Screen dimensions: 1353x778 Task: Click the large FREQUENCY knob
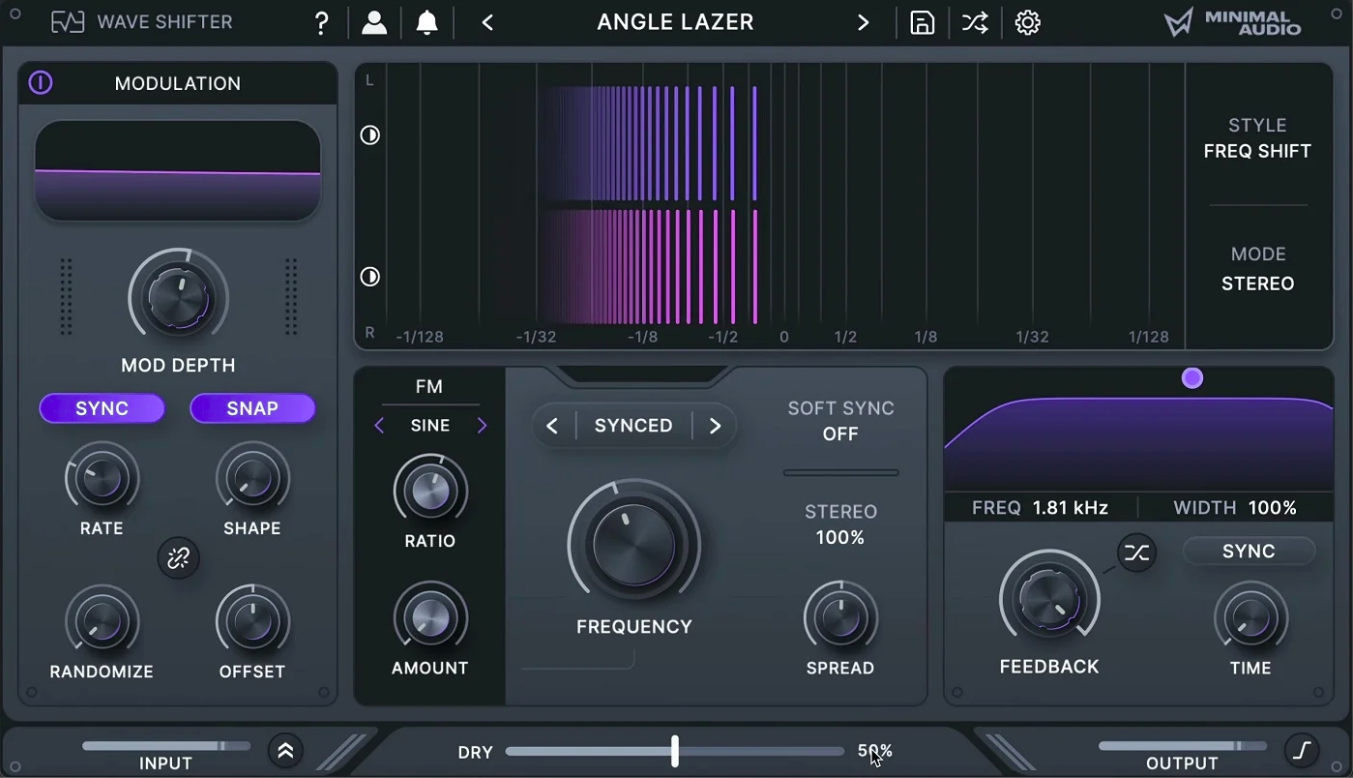(x=634, y=545)
